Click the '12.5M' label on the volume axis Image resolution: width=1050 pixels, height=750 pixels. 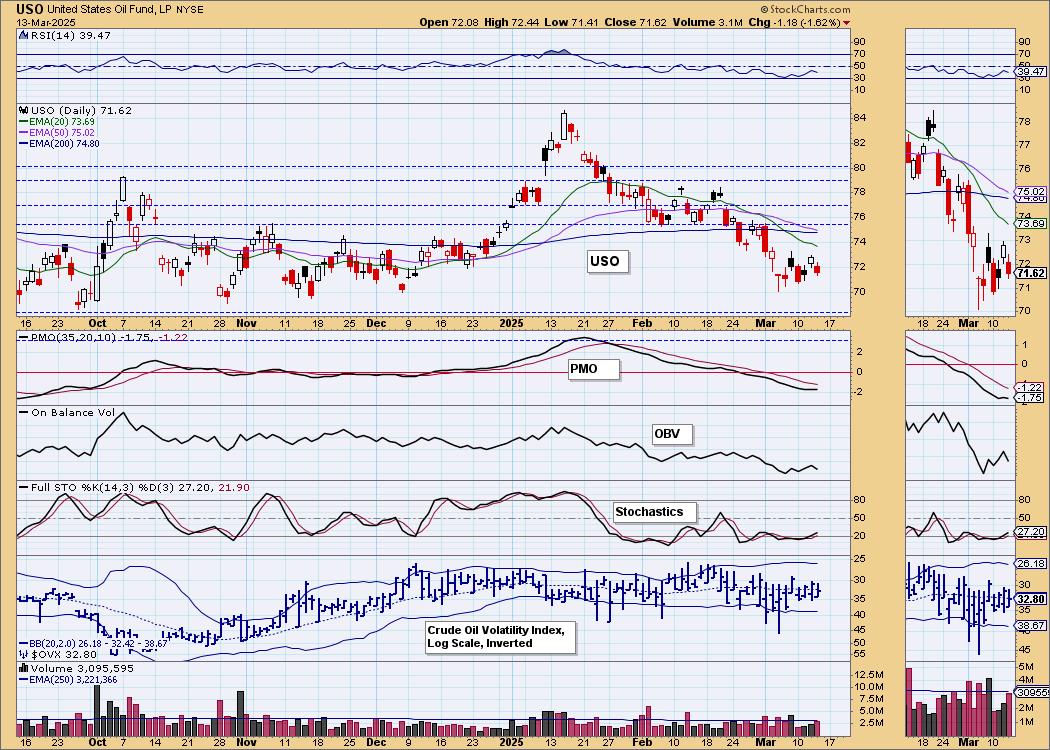(867, 674)
